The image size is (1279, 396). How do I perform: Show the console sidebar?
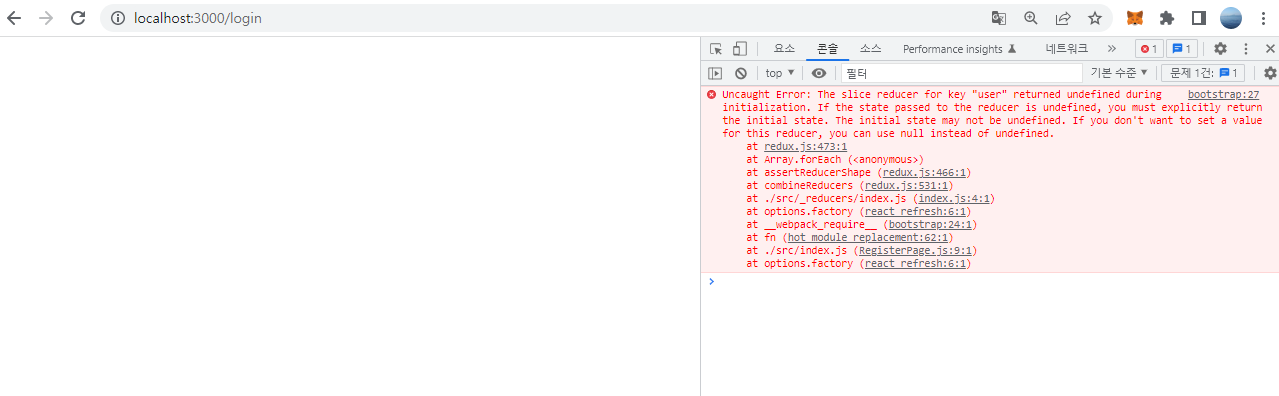(715, 73)
